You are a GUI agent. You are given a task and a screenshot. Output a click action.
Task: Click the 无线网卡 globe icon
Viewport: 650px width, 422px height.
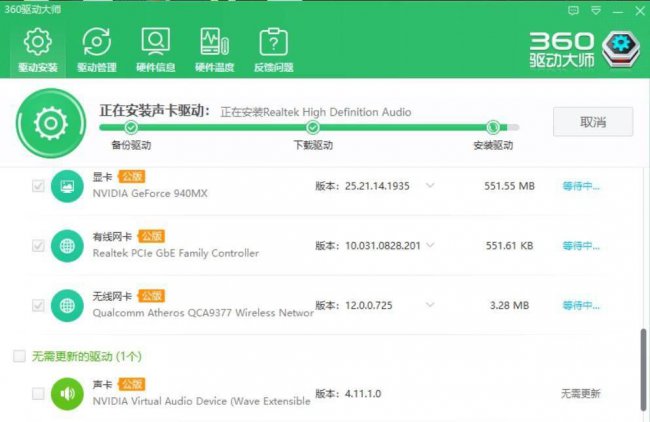67,306
